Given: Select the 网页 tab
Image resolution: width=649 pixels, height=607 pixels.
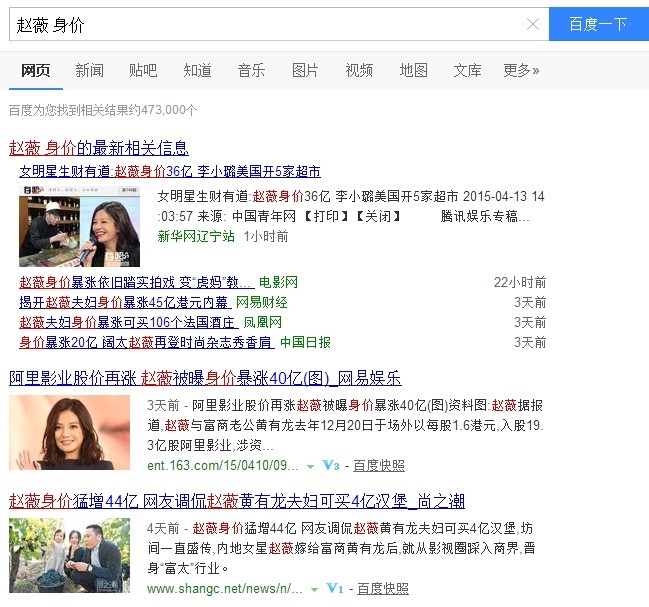Looking at the screenshot, I should 36,70.
